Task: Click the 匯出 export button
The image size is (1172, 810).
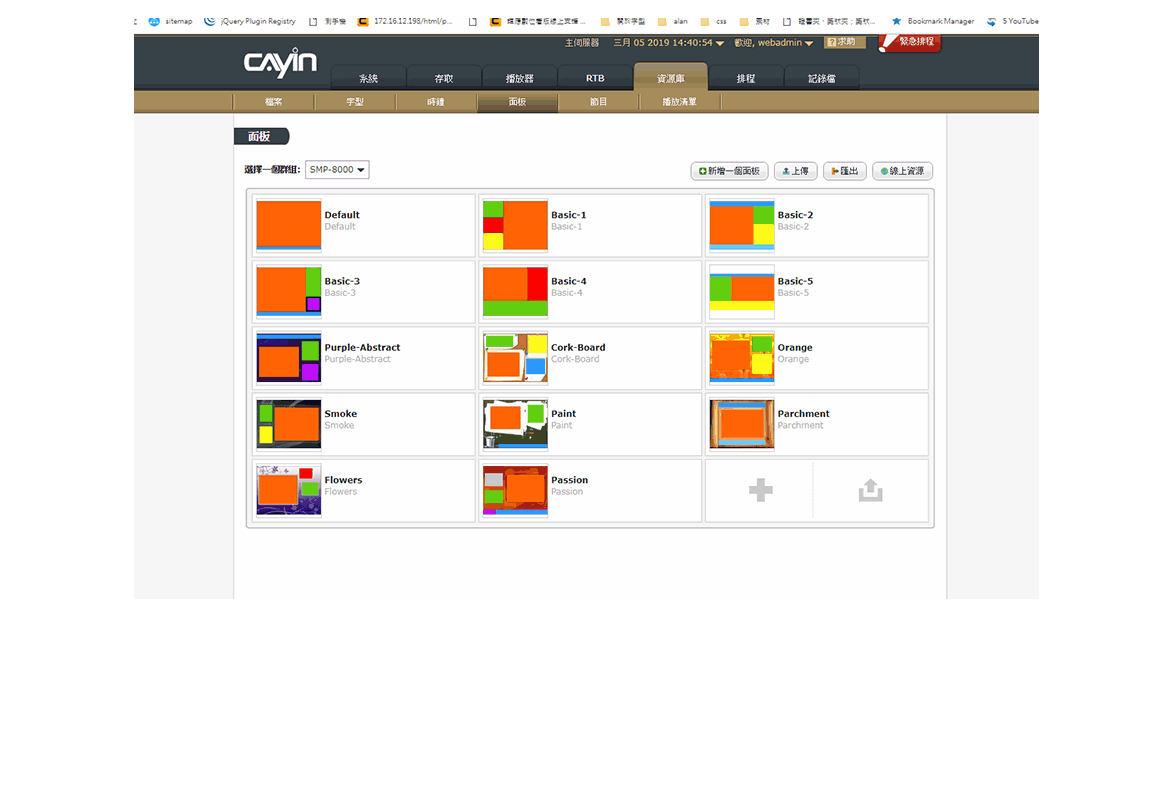Action: [x=845, y=171]
